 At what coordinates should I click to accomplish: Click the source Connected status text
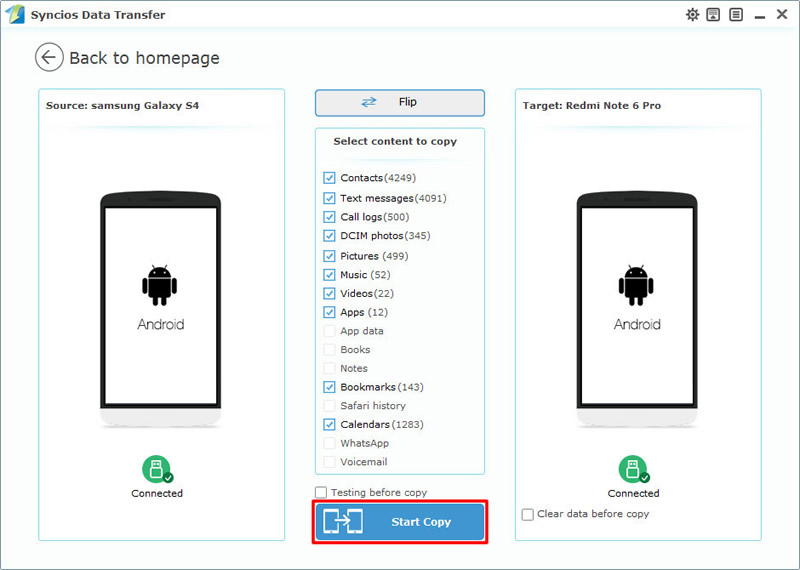tap(157, 493)
